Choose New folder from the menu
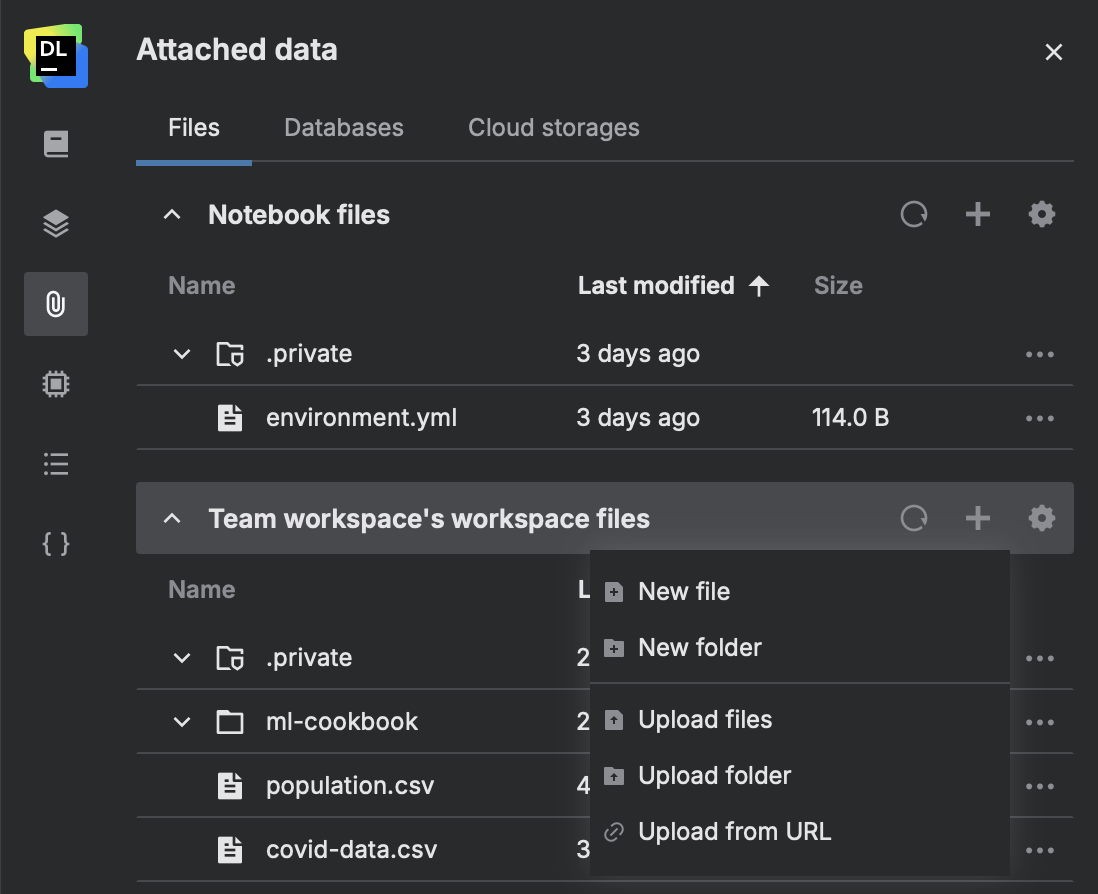 (x=800, y=648)
